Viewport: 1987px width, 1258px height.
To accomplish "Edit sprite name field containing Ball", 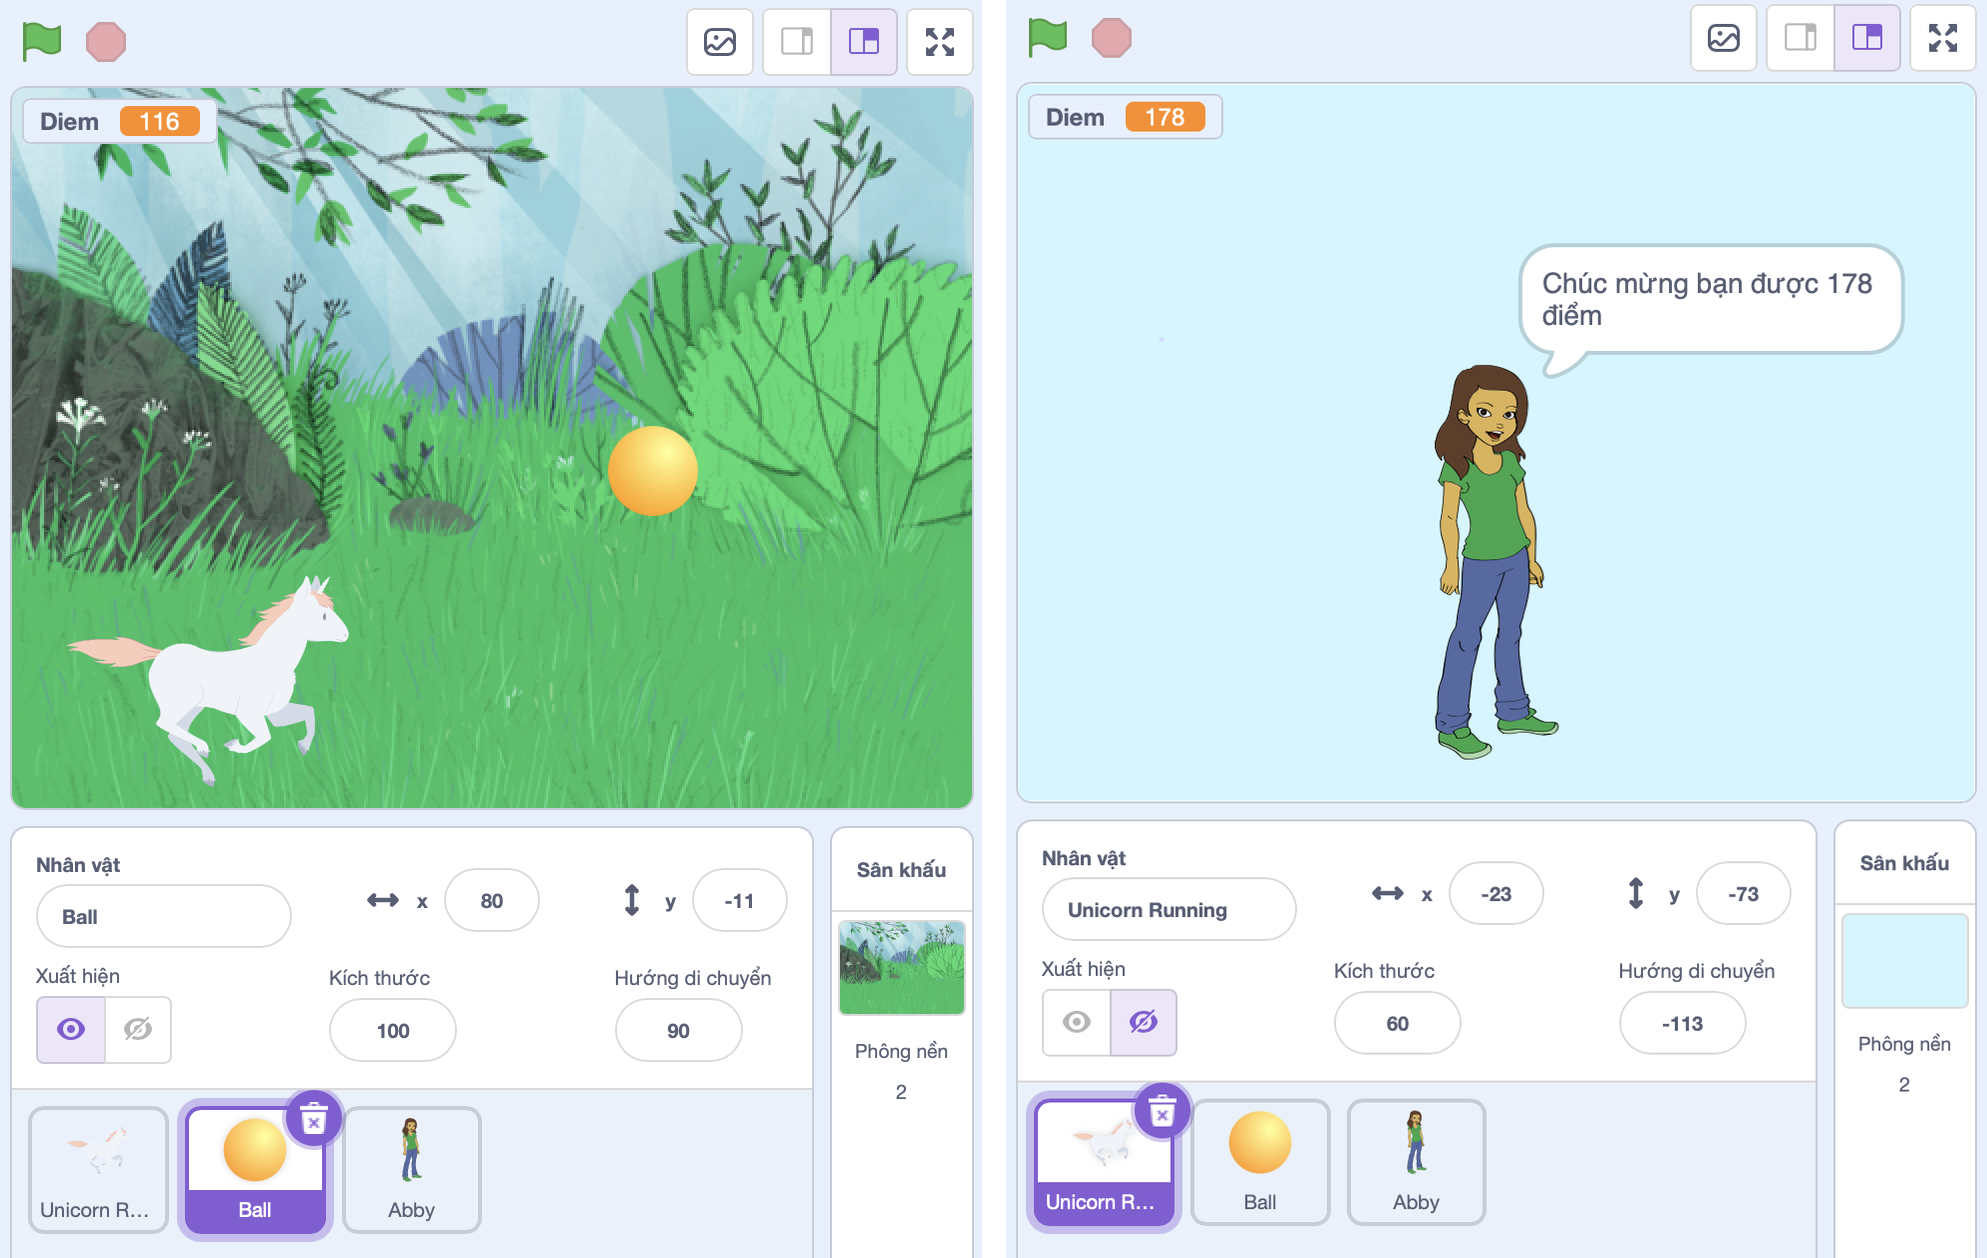I will click(x=164, y=916).
